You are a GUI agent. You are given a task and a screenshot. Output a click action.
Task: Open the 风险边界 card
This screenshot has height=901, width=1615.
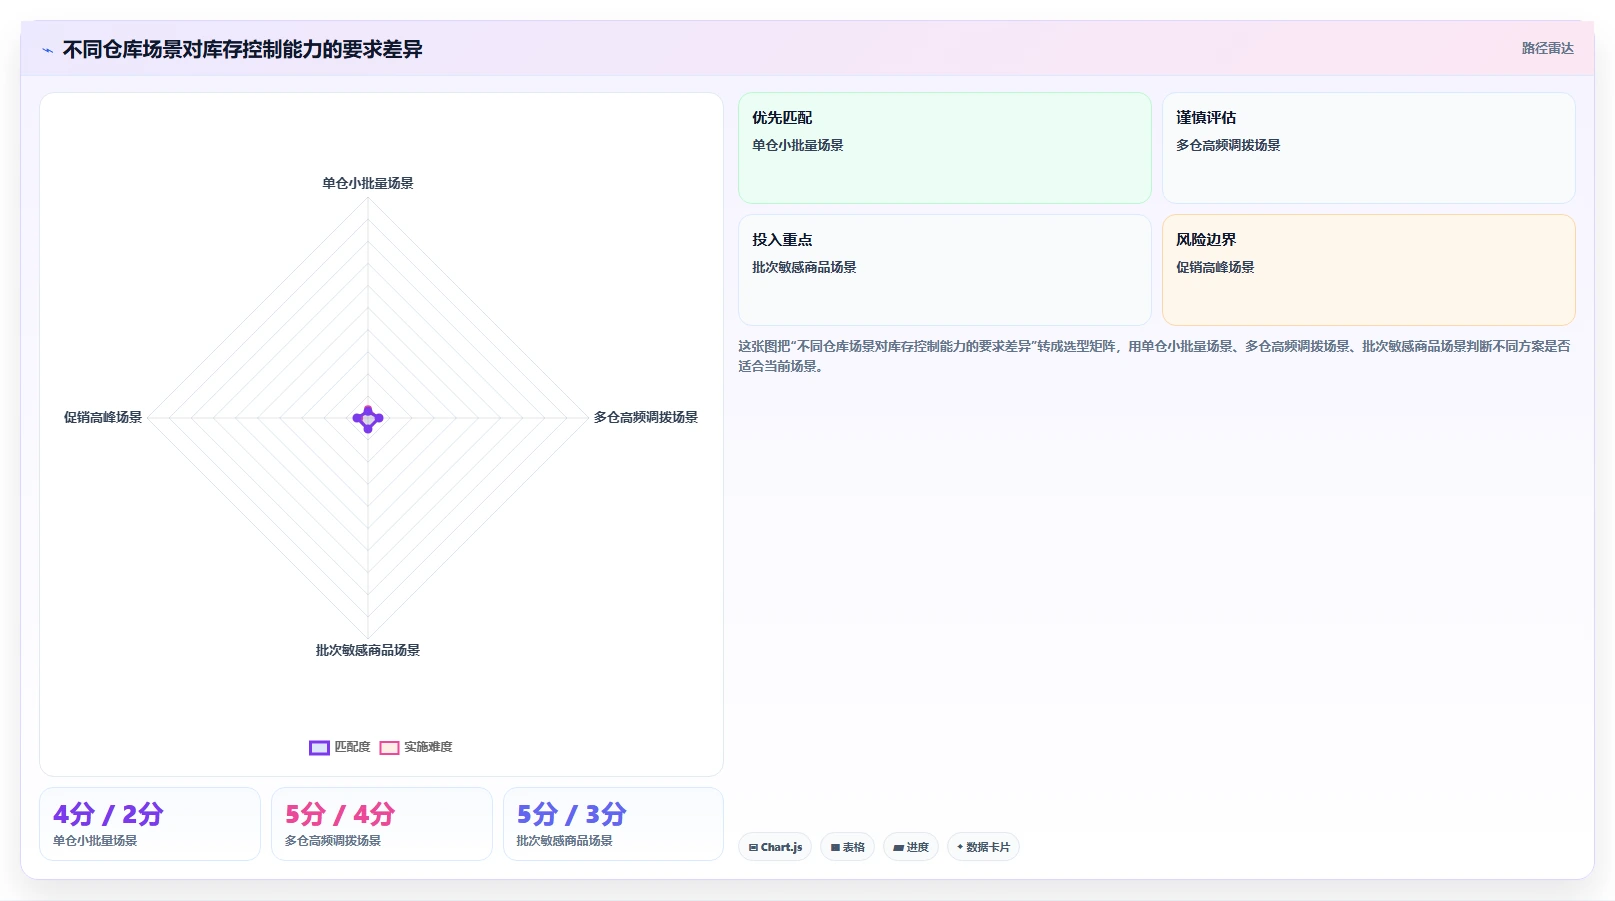point(1368,270)
